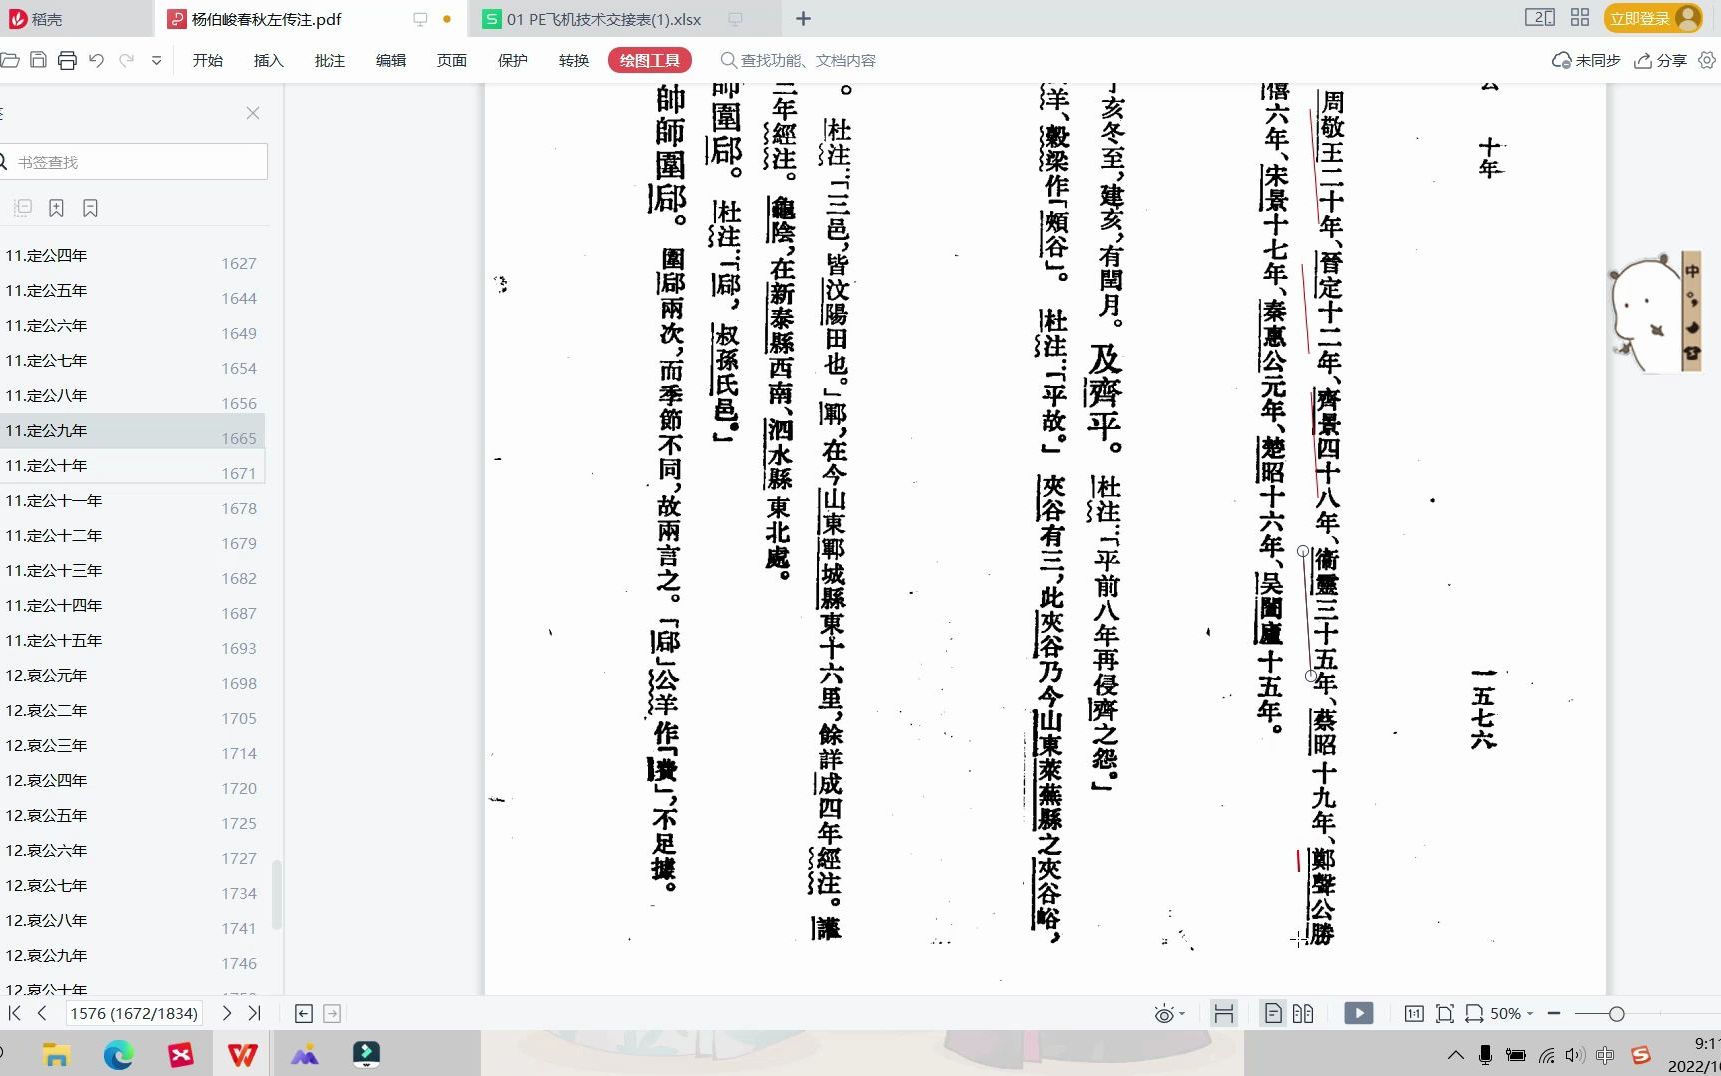Select single page view
Image resolution: width=1721 pixels, height=1076 pixels.
click(1273, 1013)
